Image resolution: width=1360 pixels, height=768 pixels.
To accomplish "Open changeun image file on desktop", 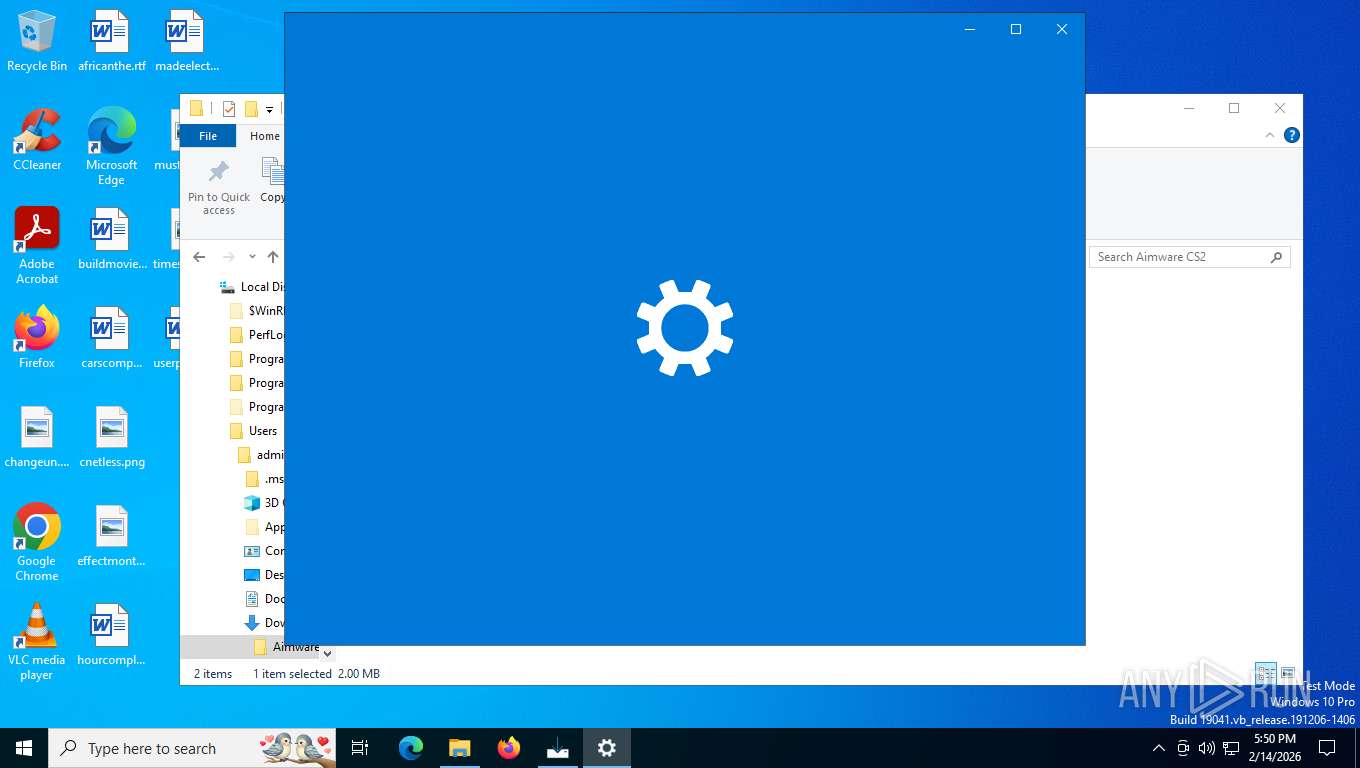I will pyautogui.click(x=37, y=437).
